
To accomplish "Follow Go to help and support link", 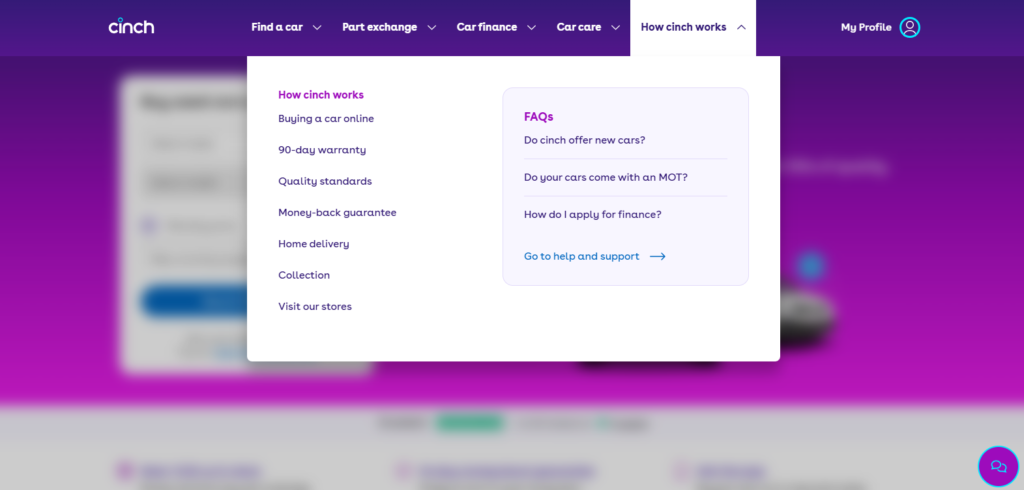I will click(x=581, y=256).
